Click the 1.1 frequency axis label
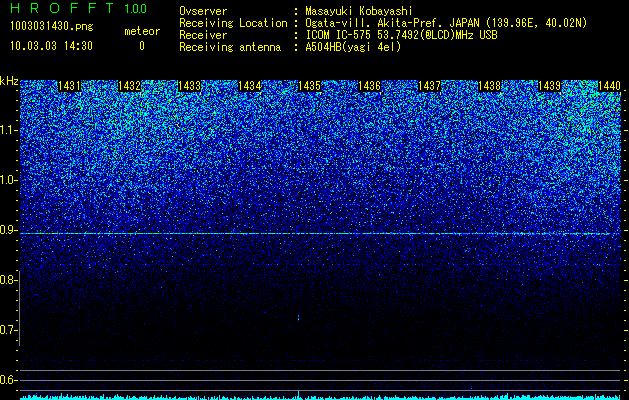The width and height of the screenshot is (629, 400). [x=7, y=130]
